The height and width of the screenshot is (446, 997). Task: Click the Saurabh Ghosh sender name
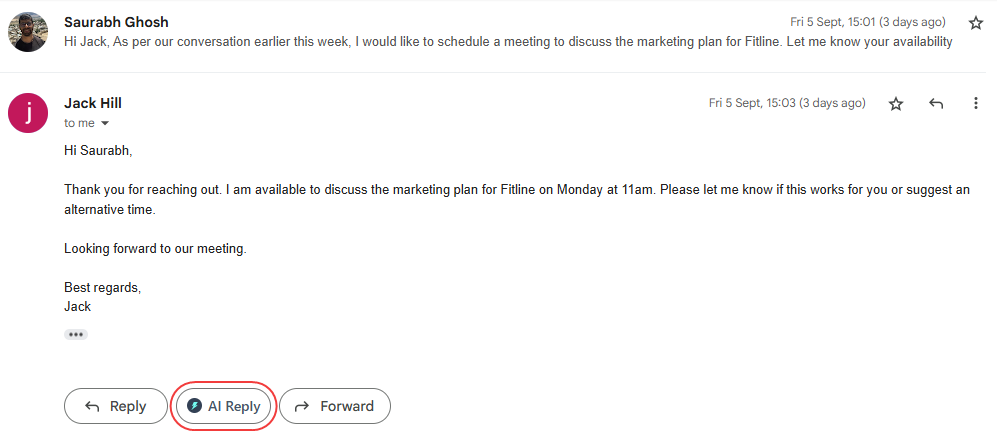click(x=116, y=22)
